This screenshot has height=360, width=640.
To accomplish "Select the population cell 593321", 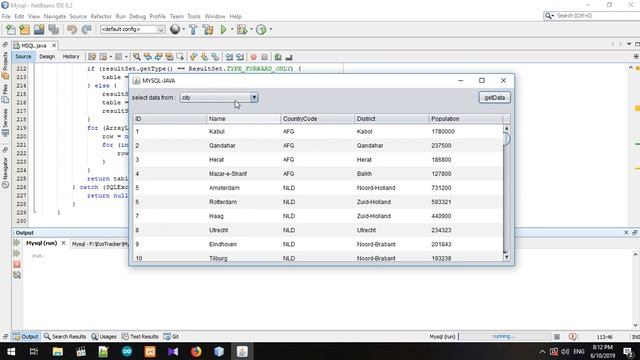I will (x=466, y=202).
